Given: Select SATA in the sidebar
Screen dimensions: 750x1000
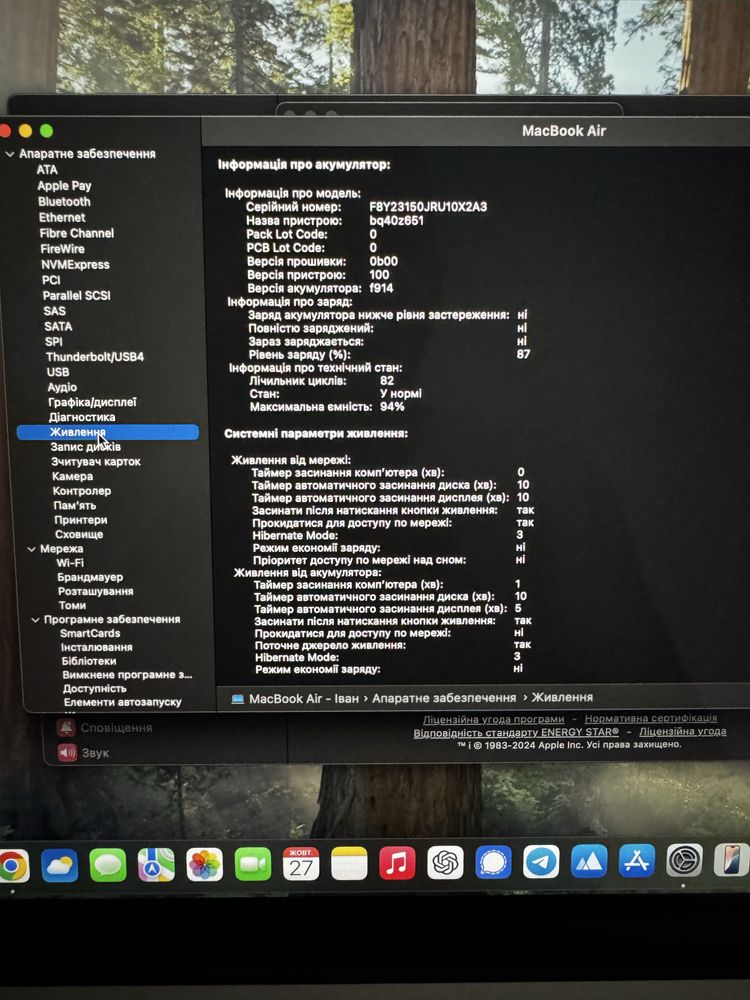Looking at the screenshot, I should [58, 326].
